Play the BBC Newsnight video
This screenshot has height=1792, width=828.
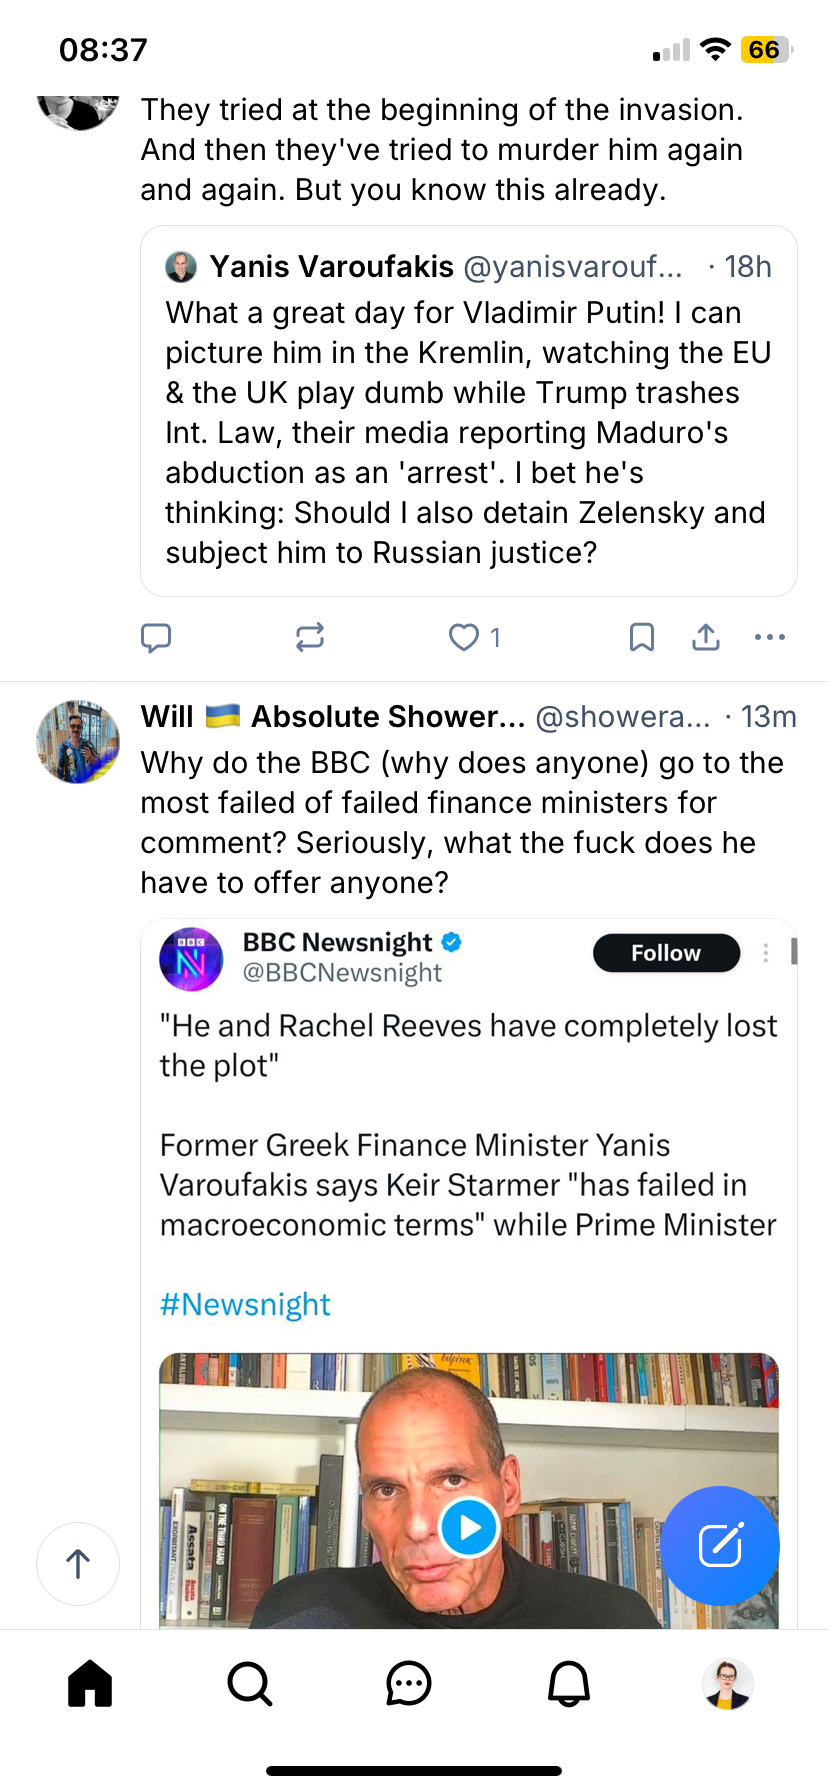pos(469,1527)
